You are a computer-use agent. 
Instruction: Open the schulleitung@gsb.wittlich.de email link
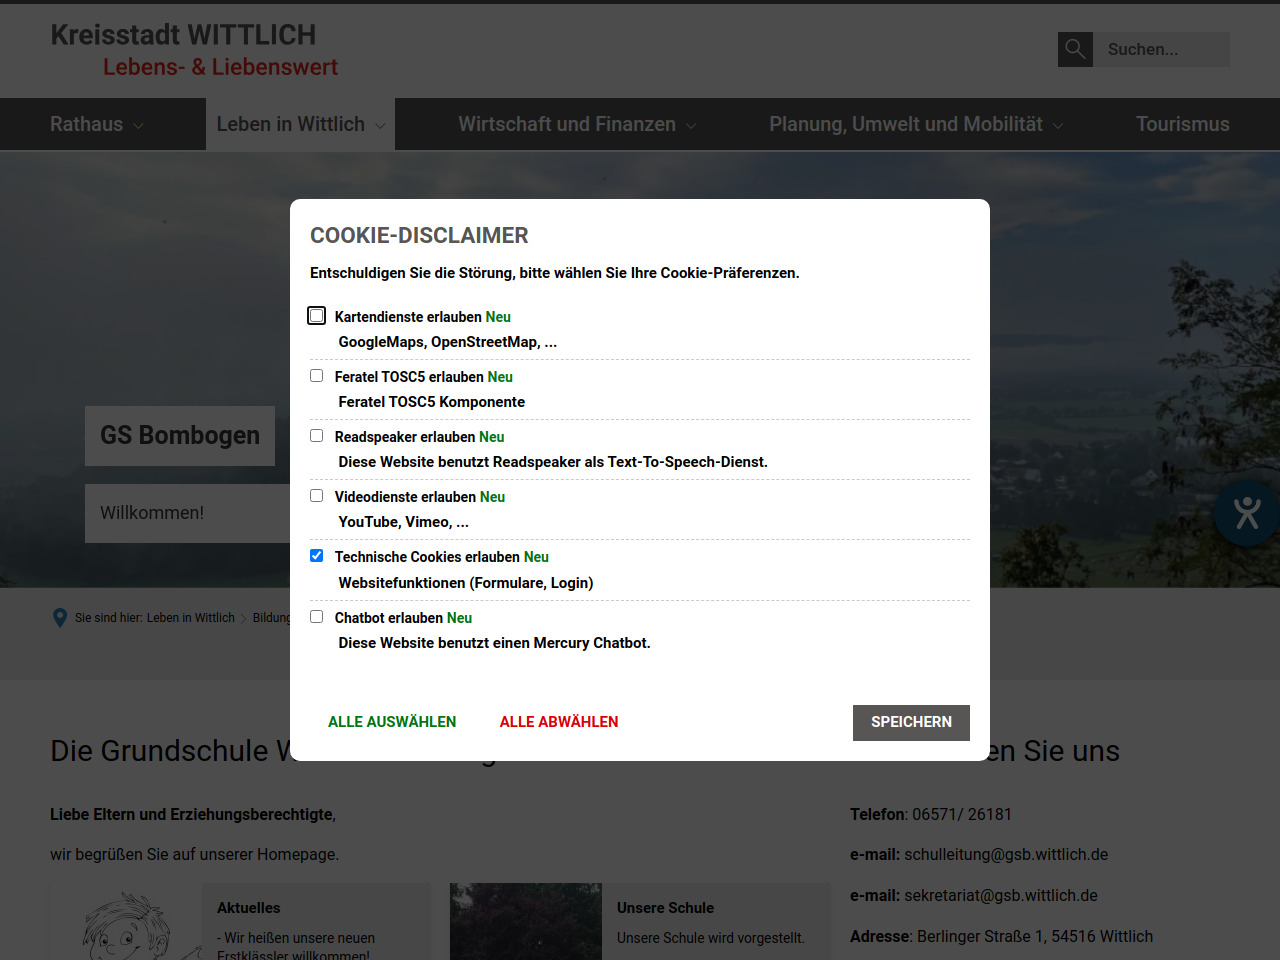tap(1006, 855)
